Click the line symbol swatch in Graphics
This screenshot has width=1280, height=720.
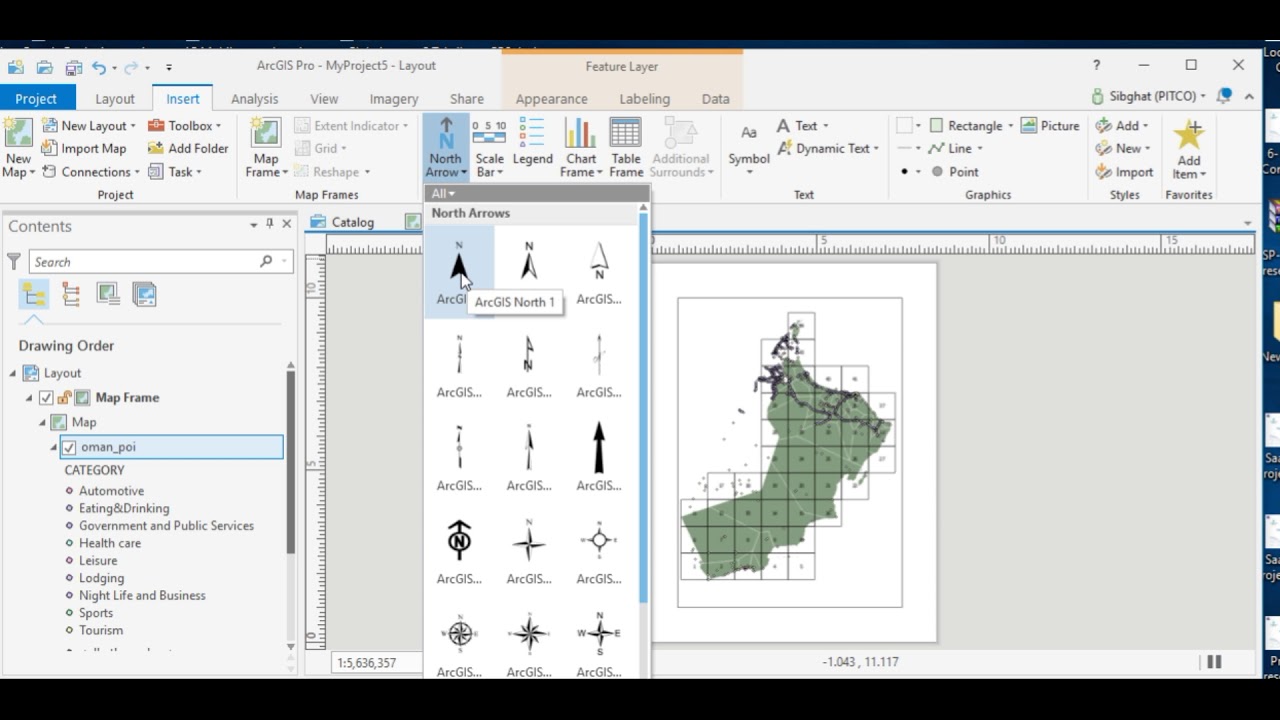905,149
